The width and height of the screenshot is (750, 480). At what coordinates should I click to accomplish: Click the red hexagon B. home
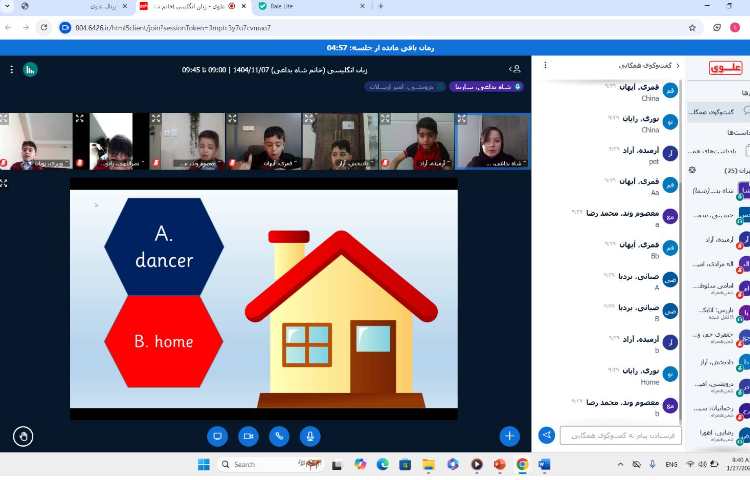pyautogui.click(x=164, y=341)
